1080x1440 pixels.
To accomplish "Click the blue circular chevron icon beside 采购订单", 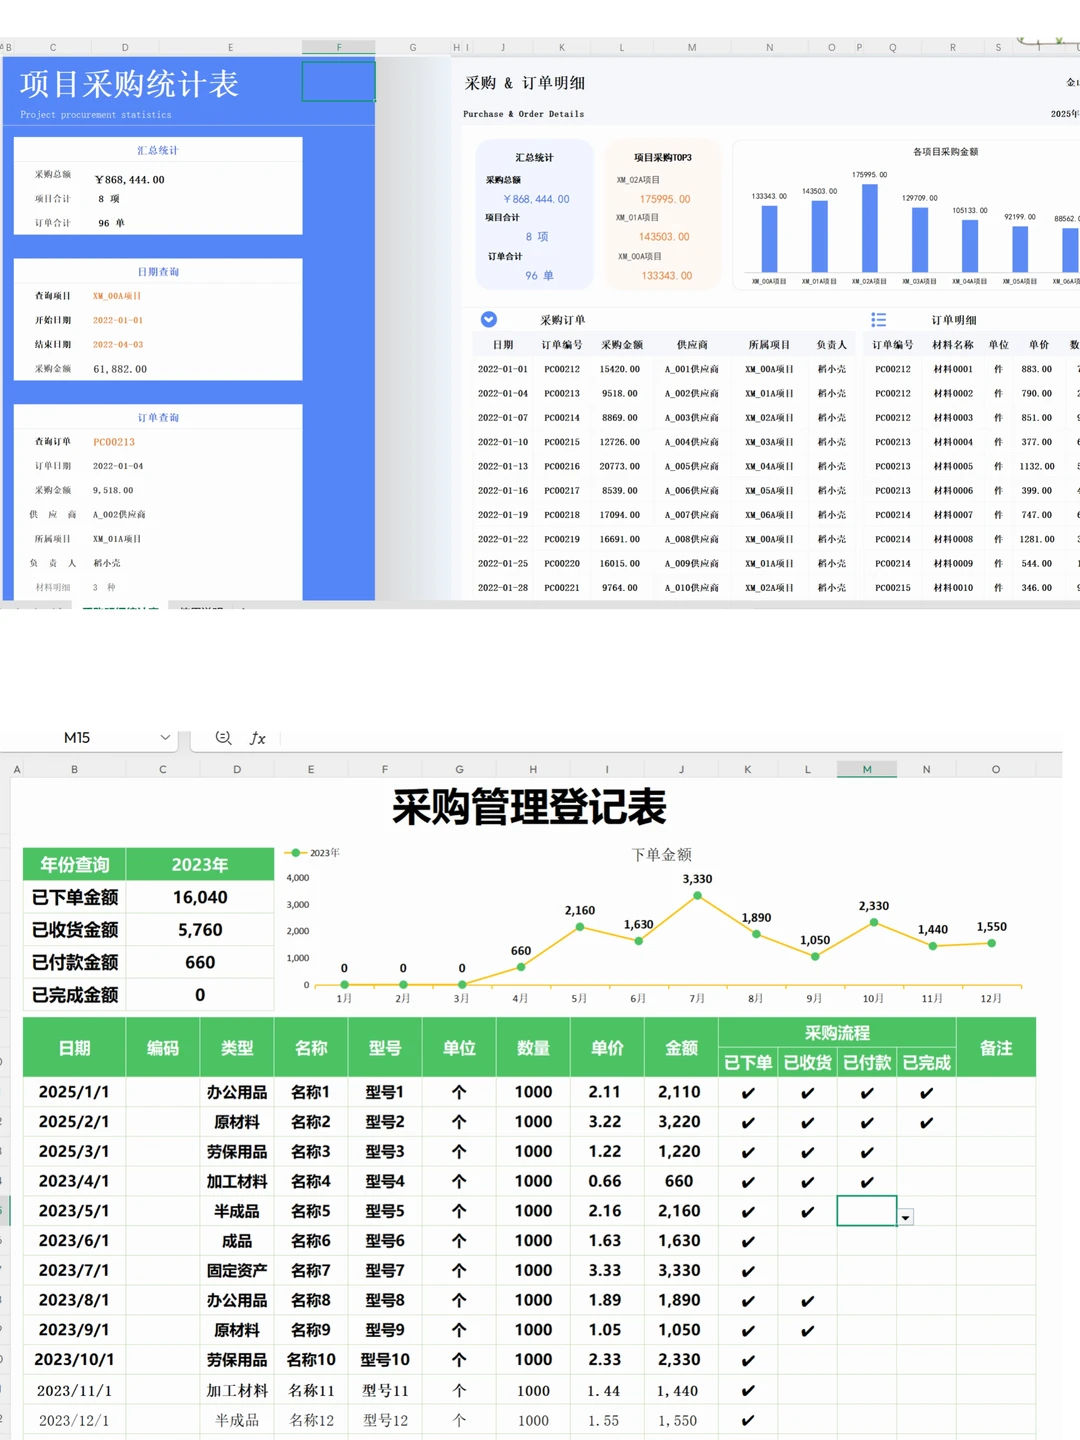I will pos(489,319).
